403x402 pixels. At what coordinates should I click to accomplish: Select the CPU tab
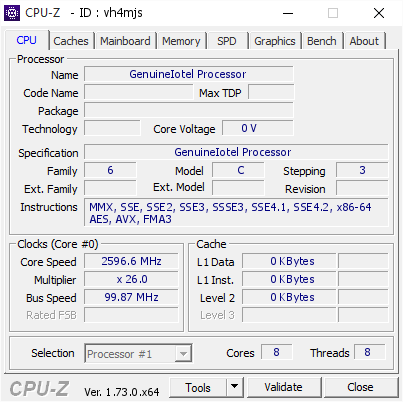pyautogui.click(x=27, y=40)
